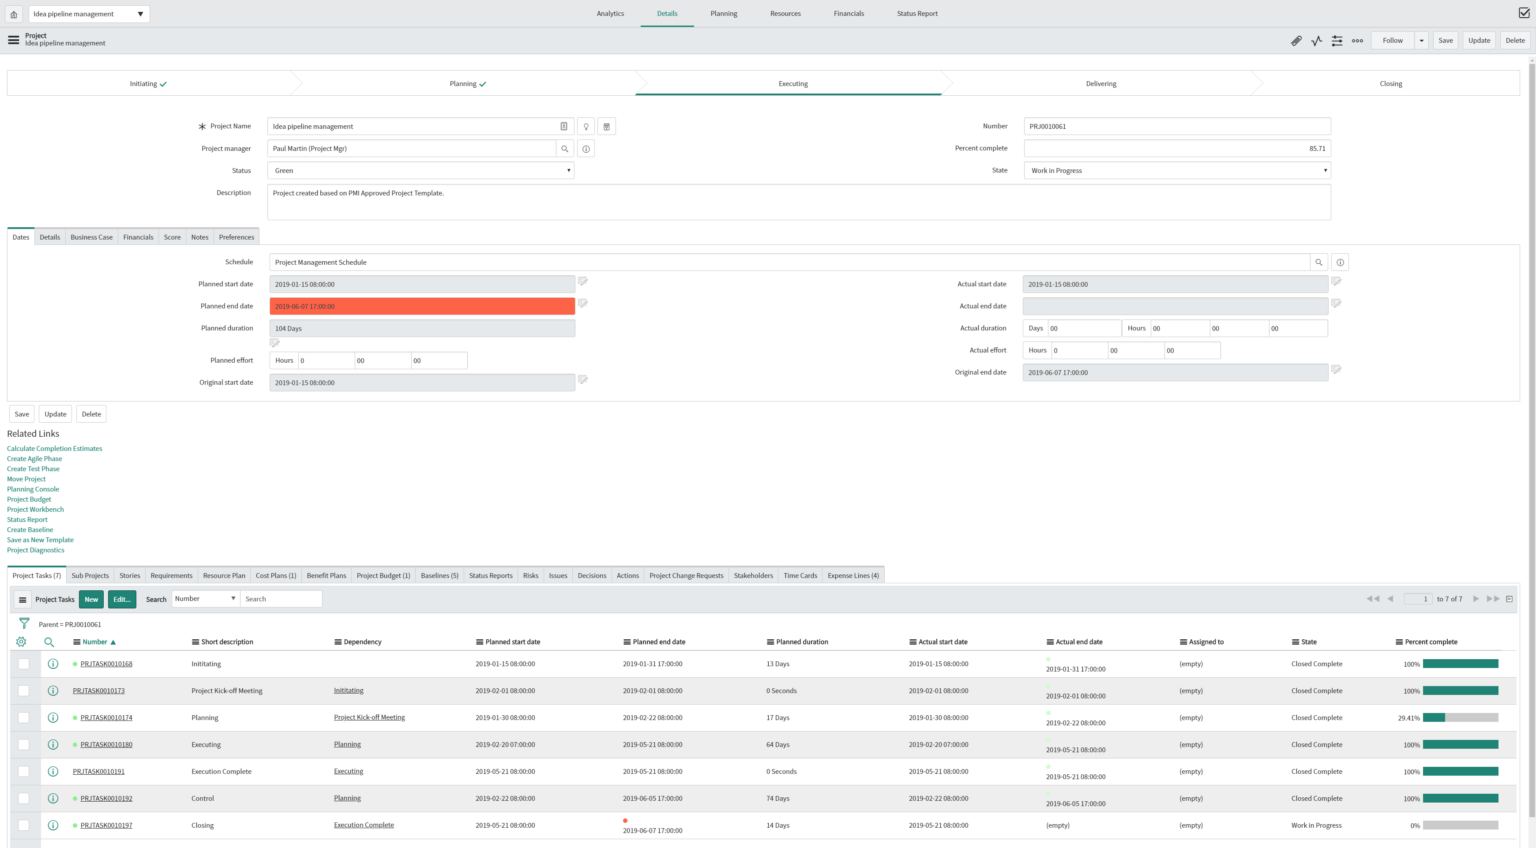Open the task link PRJTASK0010191
This screenshot has height=848, width=1536.
coord(97,771)
